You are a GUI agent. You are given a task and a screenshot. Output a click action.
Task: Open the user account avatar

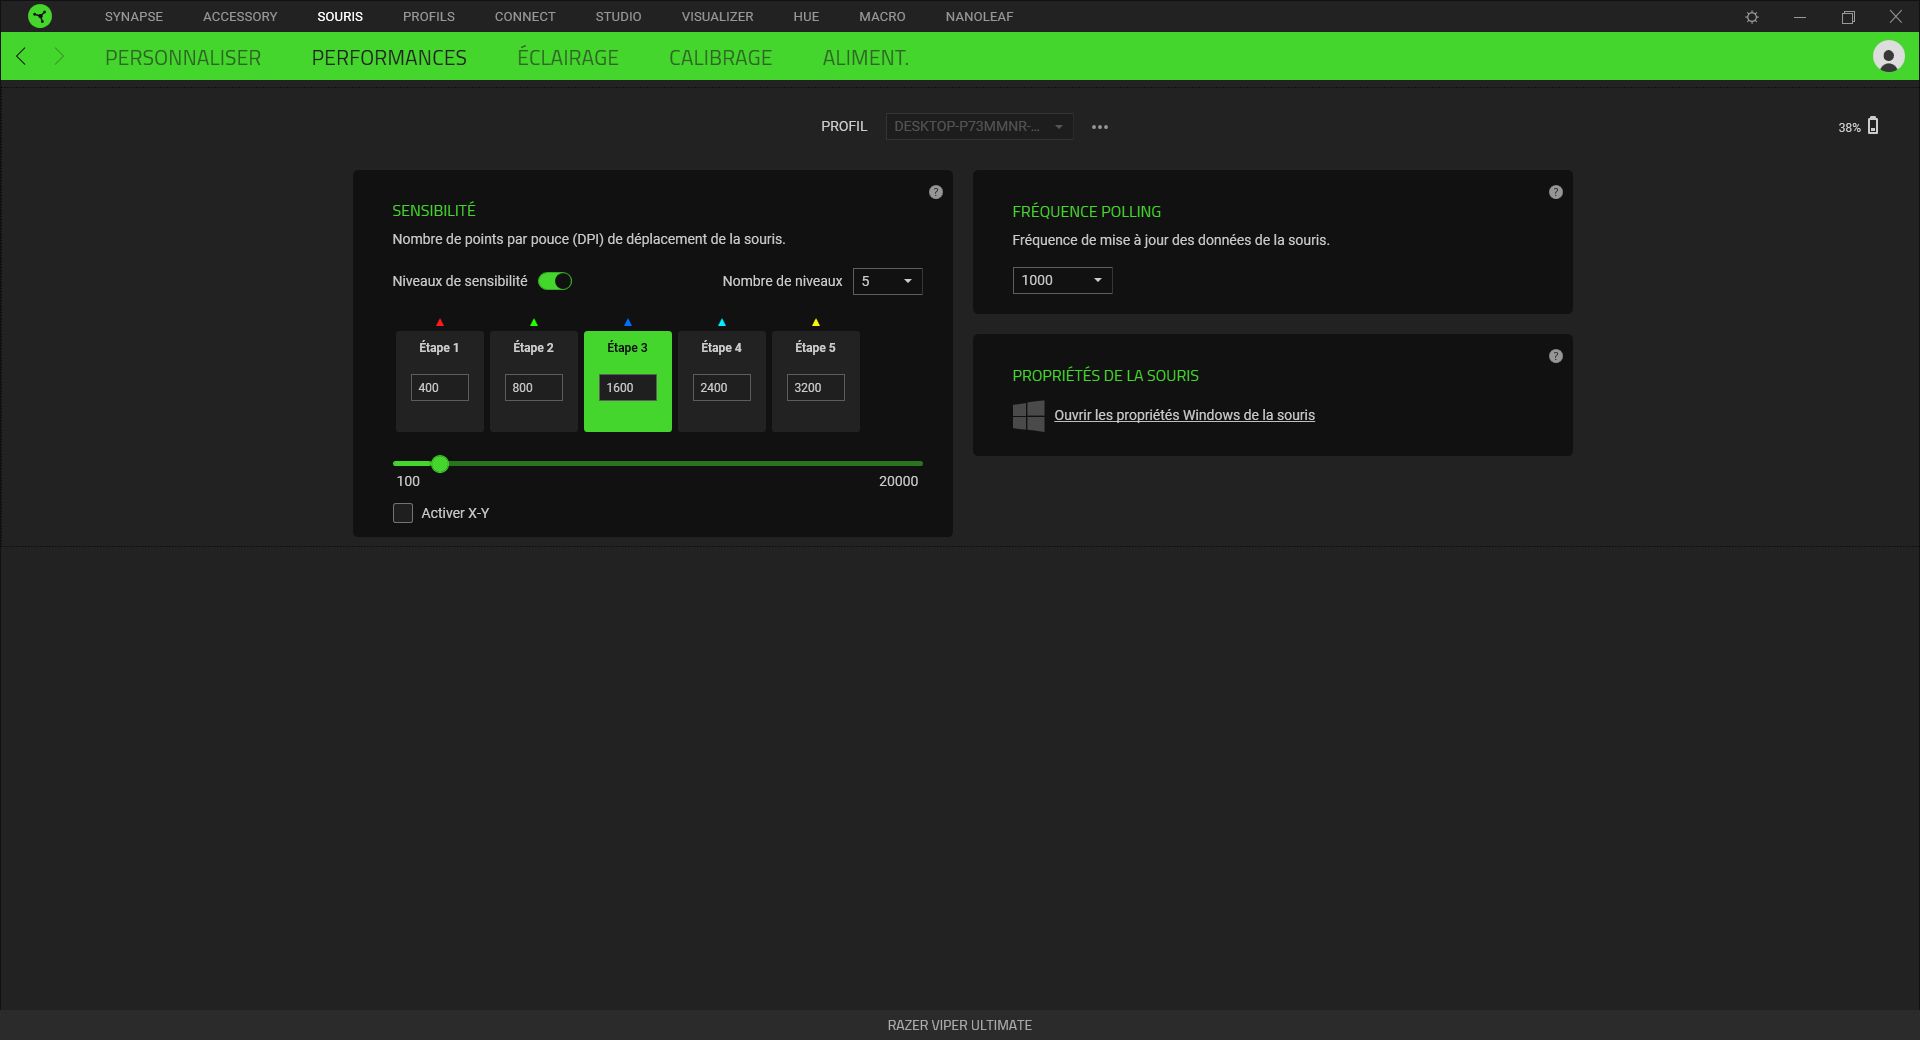point(1888,56)
